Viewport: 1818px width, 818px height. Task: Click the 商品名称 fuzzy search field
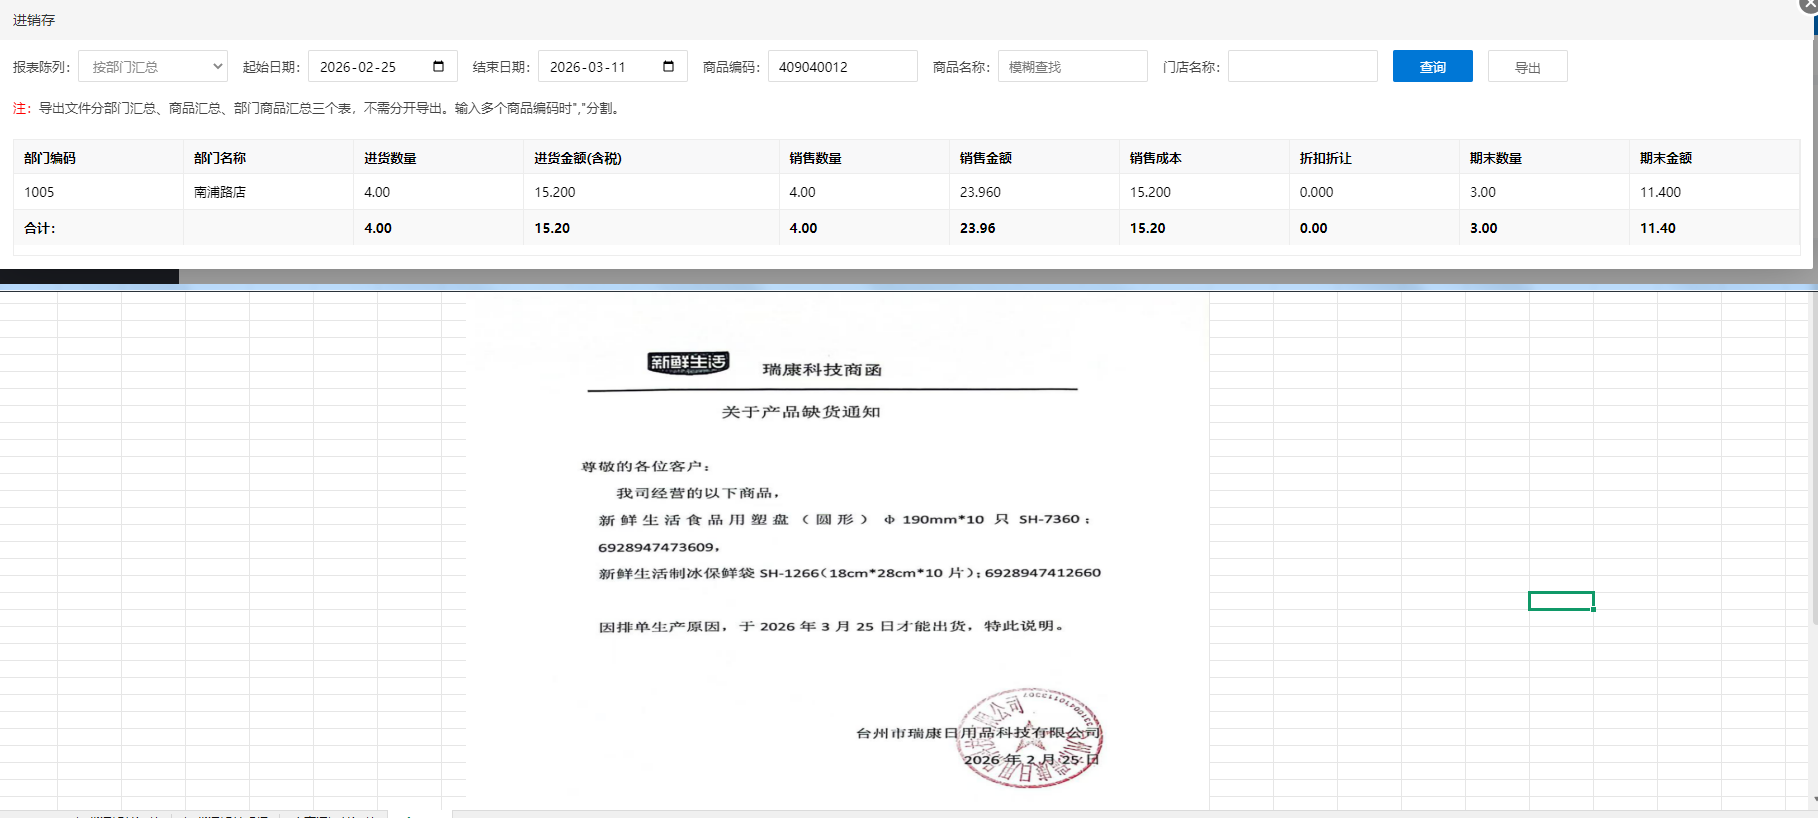click(1072, 67)
